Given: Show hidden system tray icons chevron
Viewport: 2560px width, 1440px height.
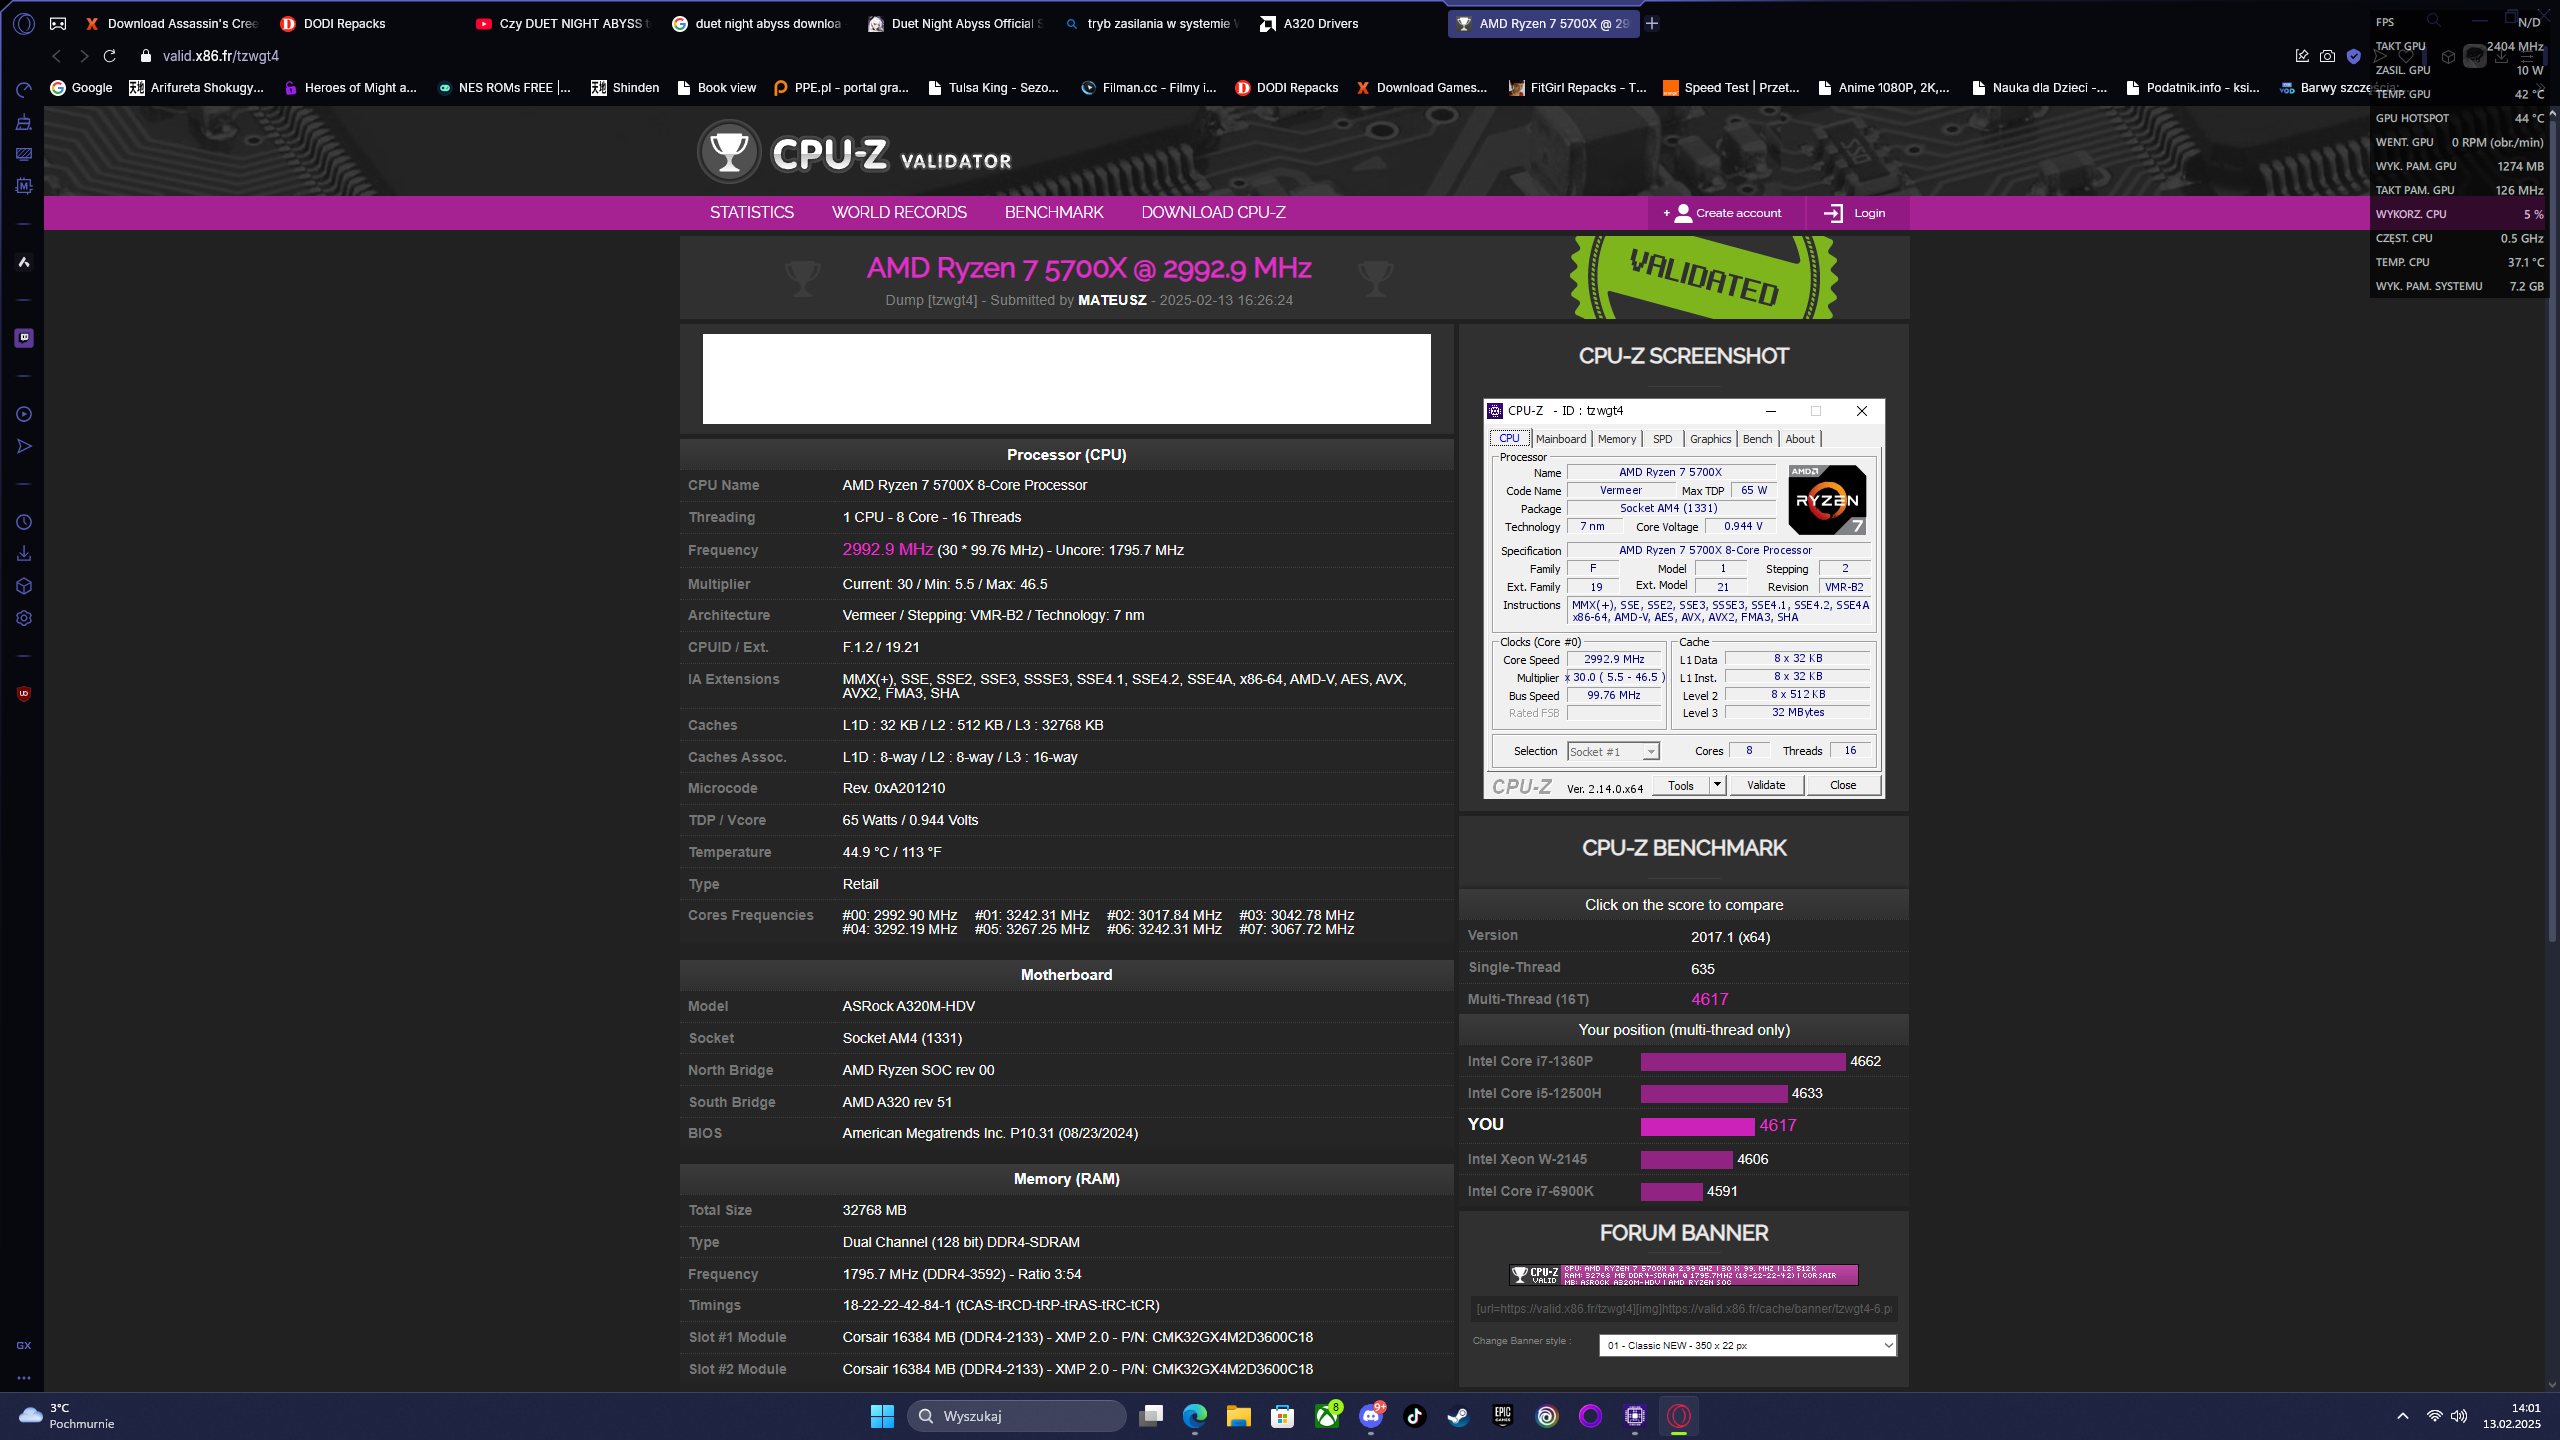Looking at the screenshot, I should pos(2402,1416).
